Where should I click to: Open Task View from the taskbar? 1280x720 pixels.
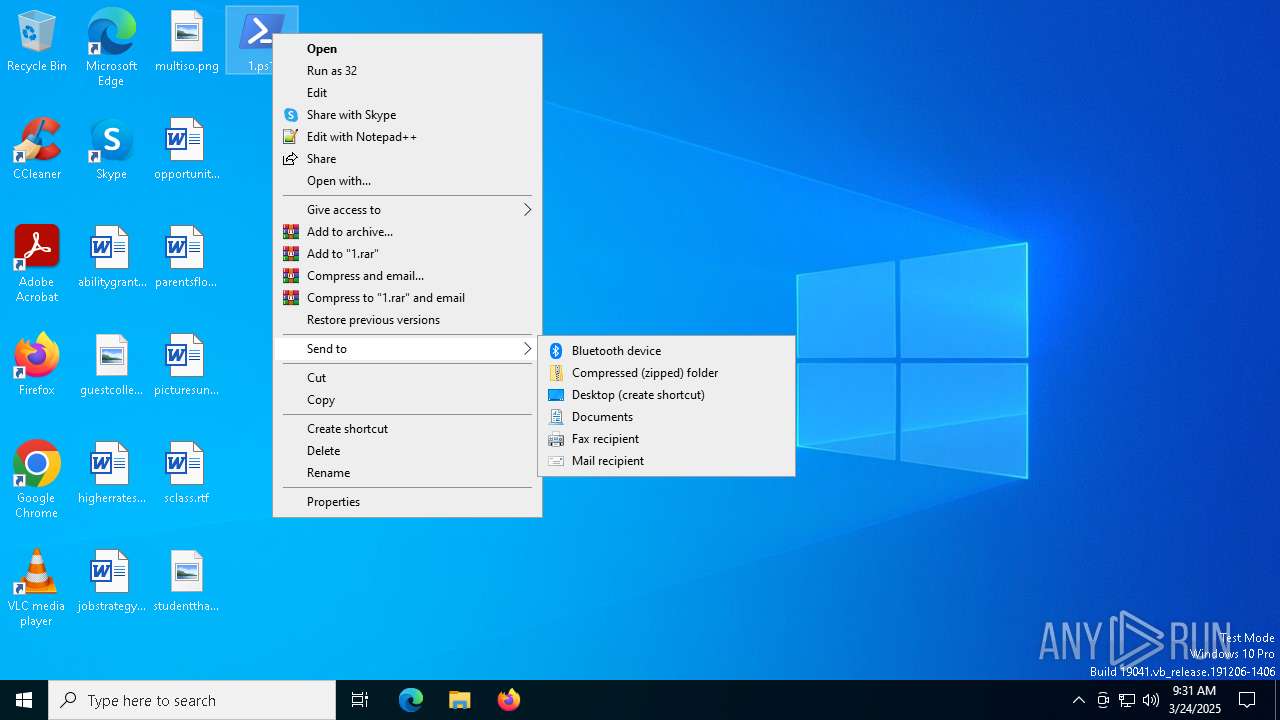tap(360, 700)
